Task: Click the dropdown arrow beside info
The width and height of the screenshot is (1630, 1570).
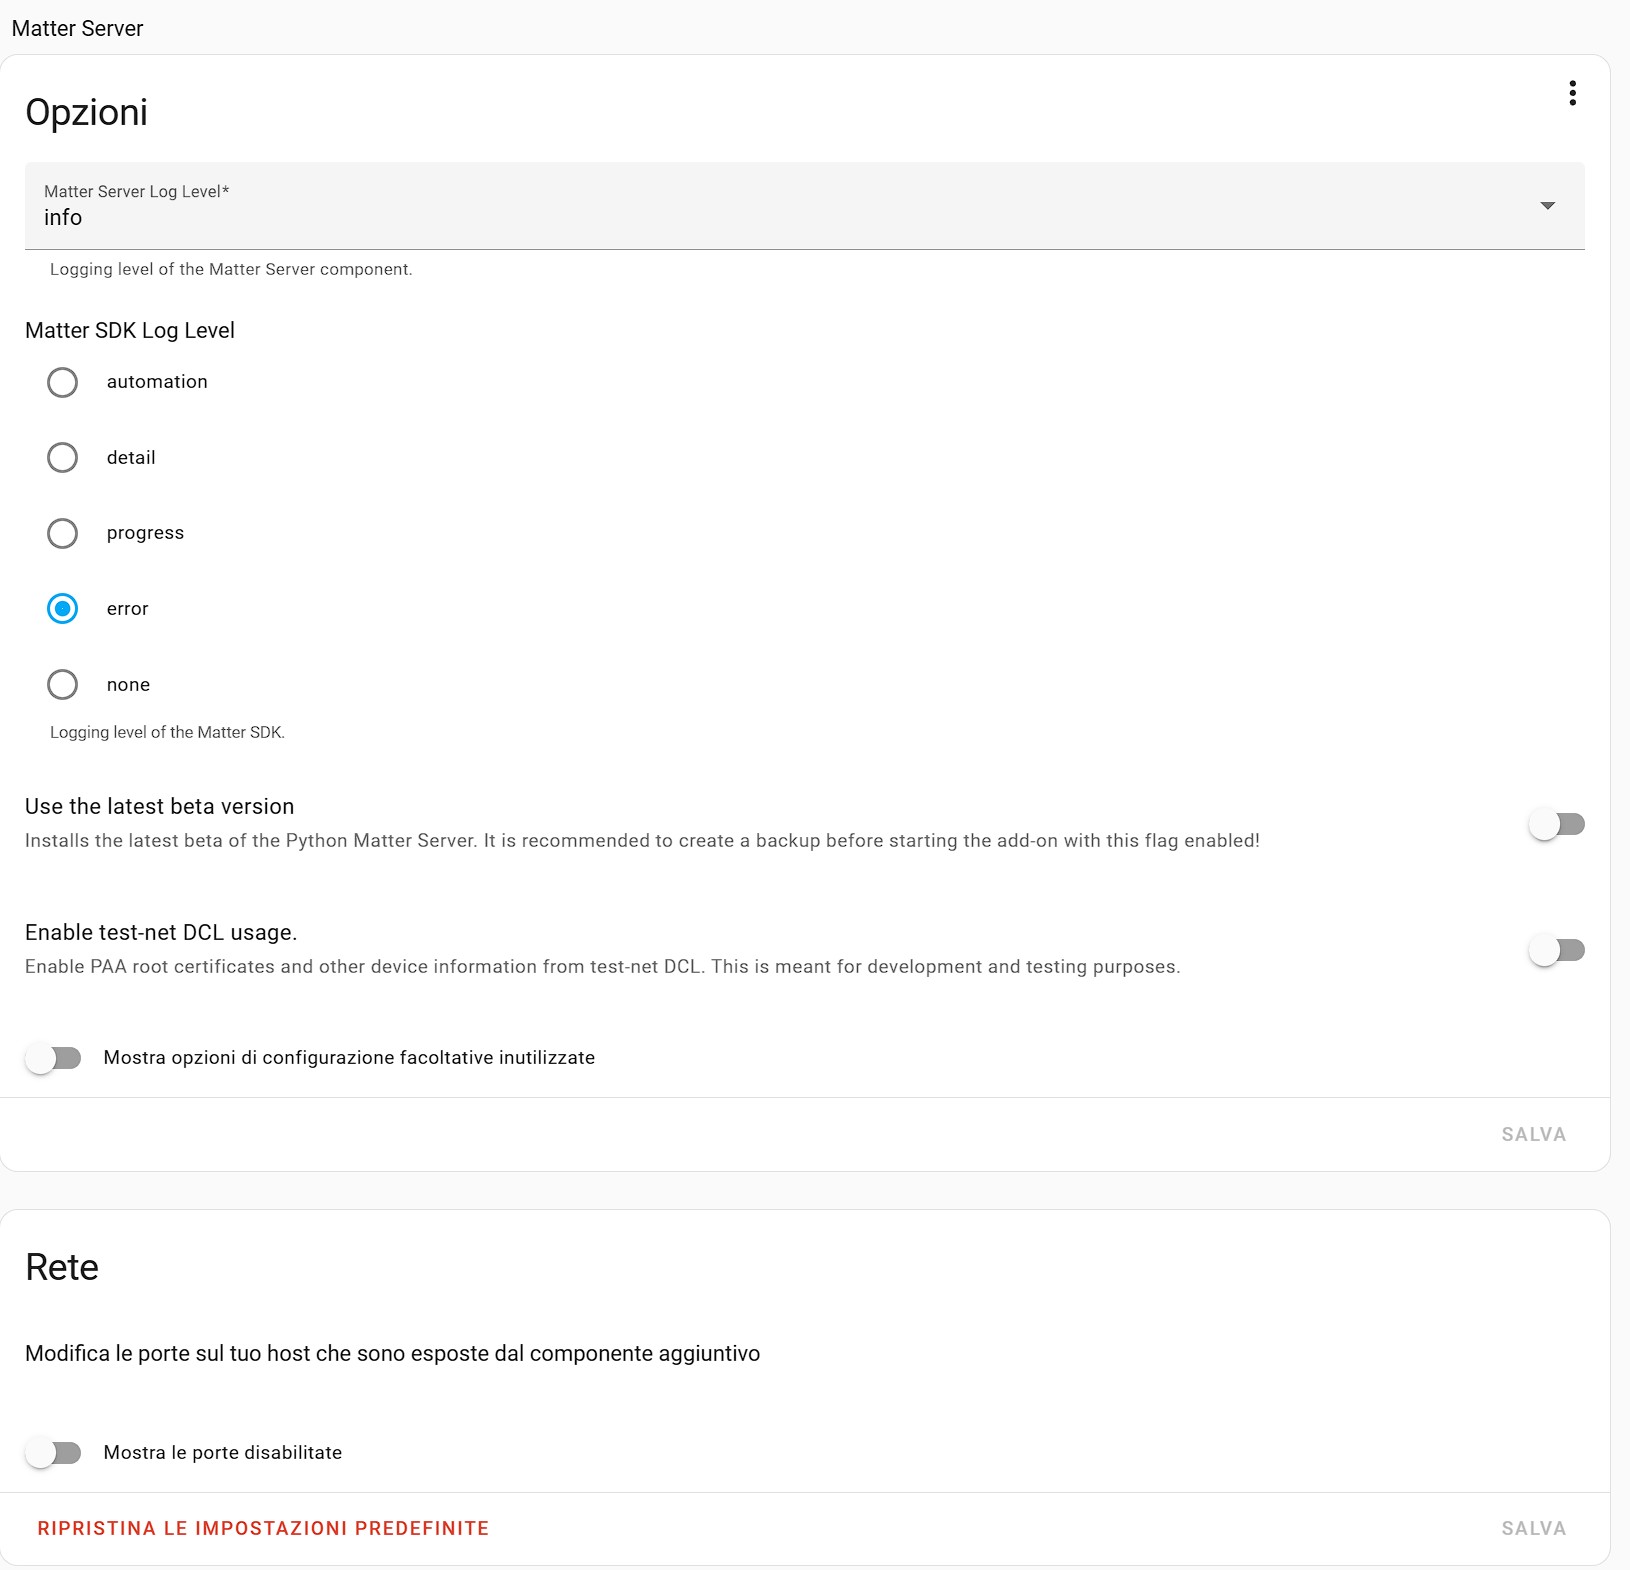Action: point(1547,205)
